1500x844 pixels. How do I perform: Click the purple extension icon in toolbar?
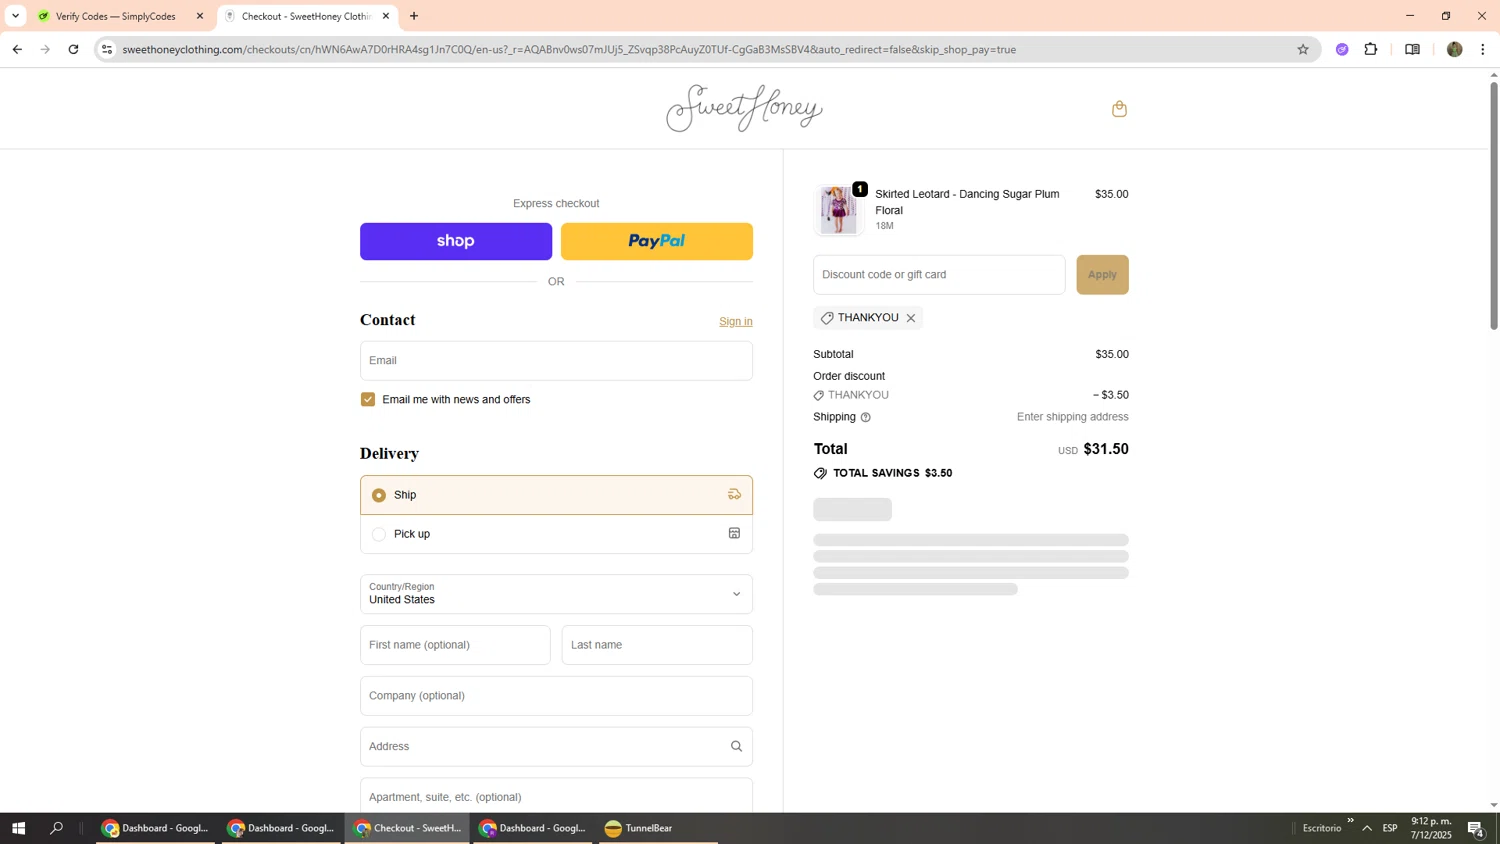(x=1342, y=49)
